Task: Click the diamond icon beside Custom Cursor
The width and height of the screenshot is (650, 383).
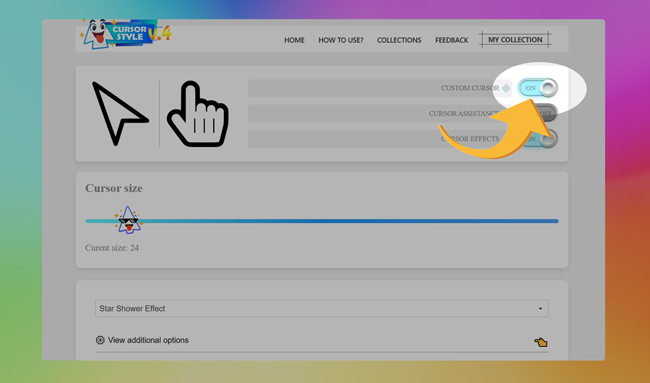Action: (x=506, y=88)
